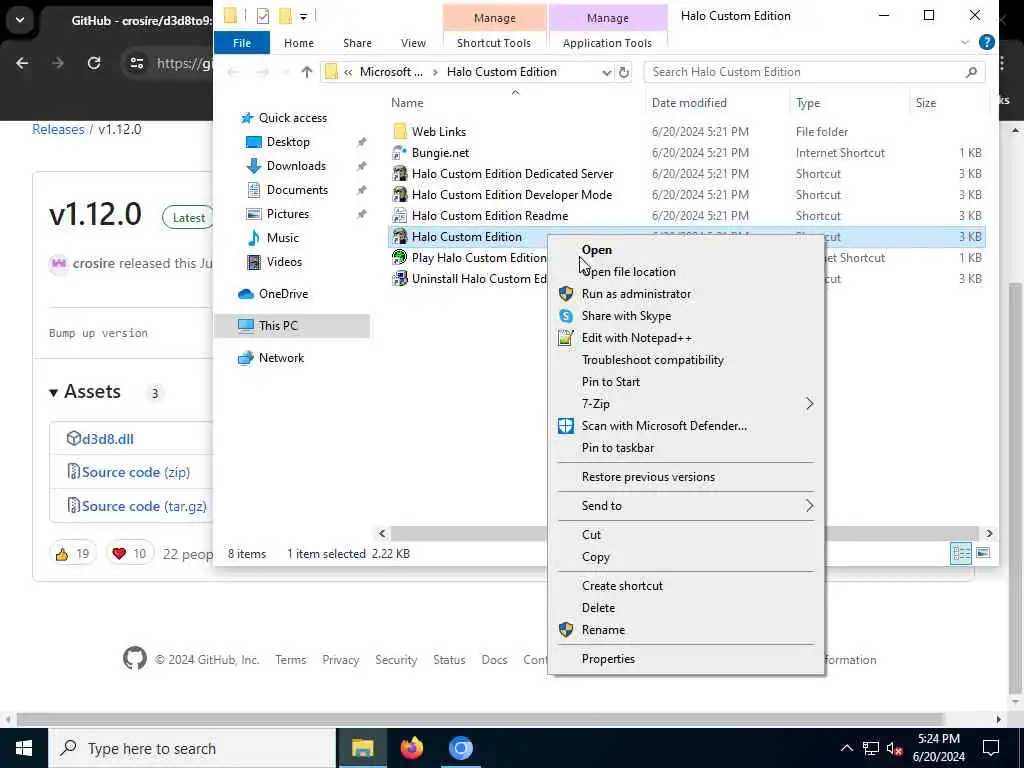Screen dimensions: 1024x768
Task: Expand the 7-Zip submenu
Action: coord(809,404)
